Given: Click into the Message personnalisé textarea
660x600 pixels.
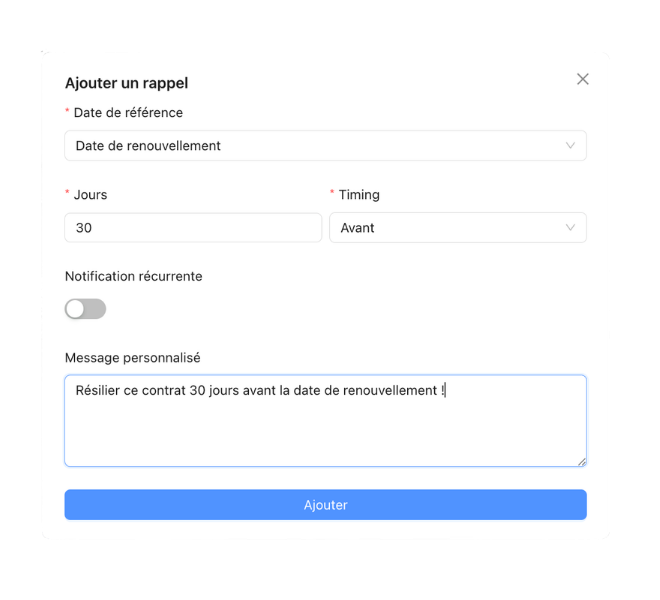Looking at the screenshot, I should pos(325,421).
